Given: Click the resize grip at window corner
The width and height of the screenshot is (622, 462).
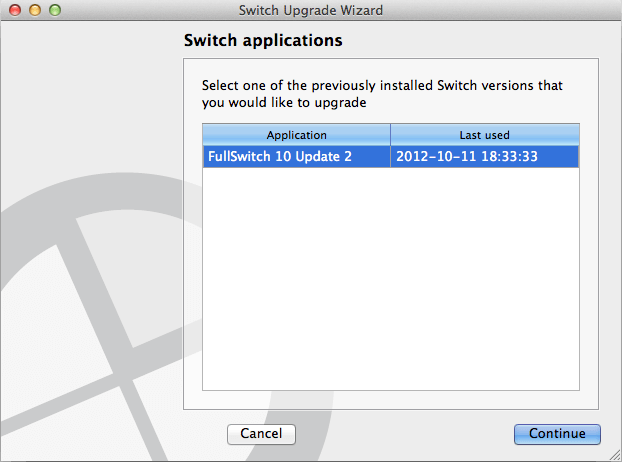Looking at the screenshot, I should click(615, 455).
